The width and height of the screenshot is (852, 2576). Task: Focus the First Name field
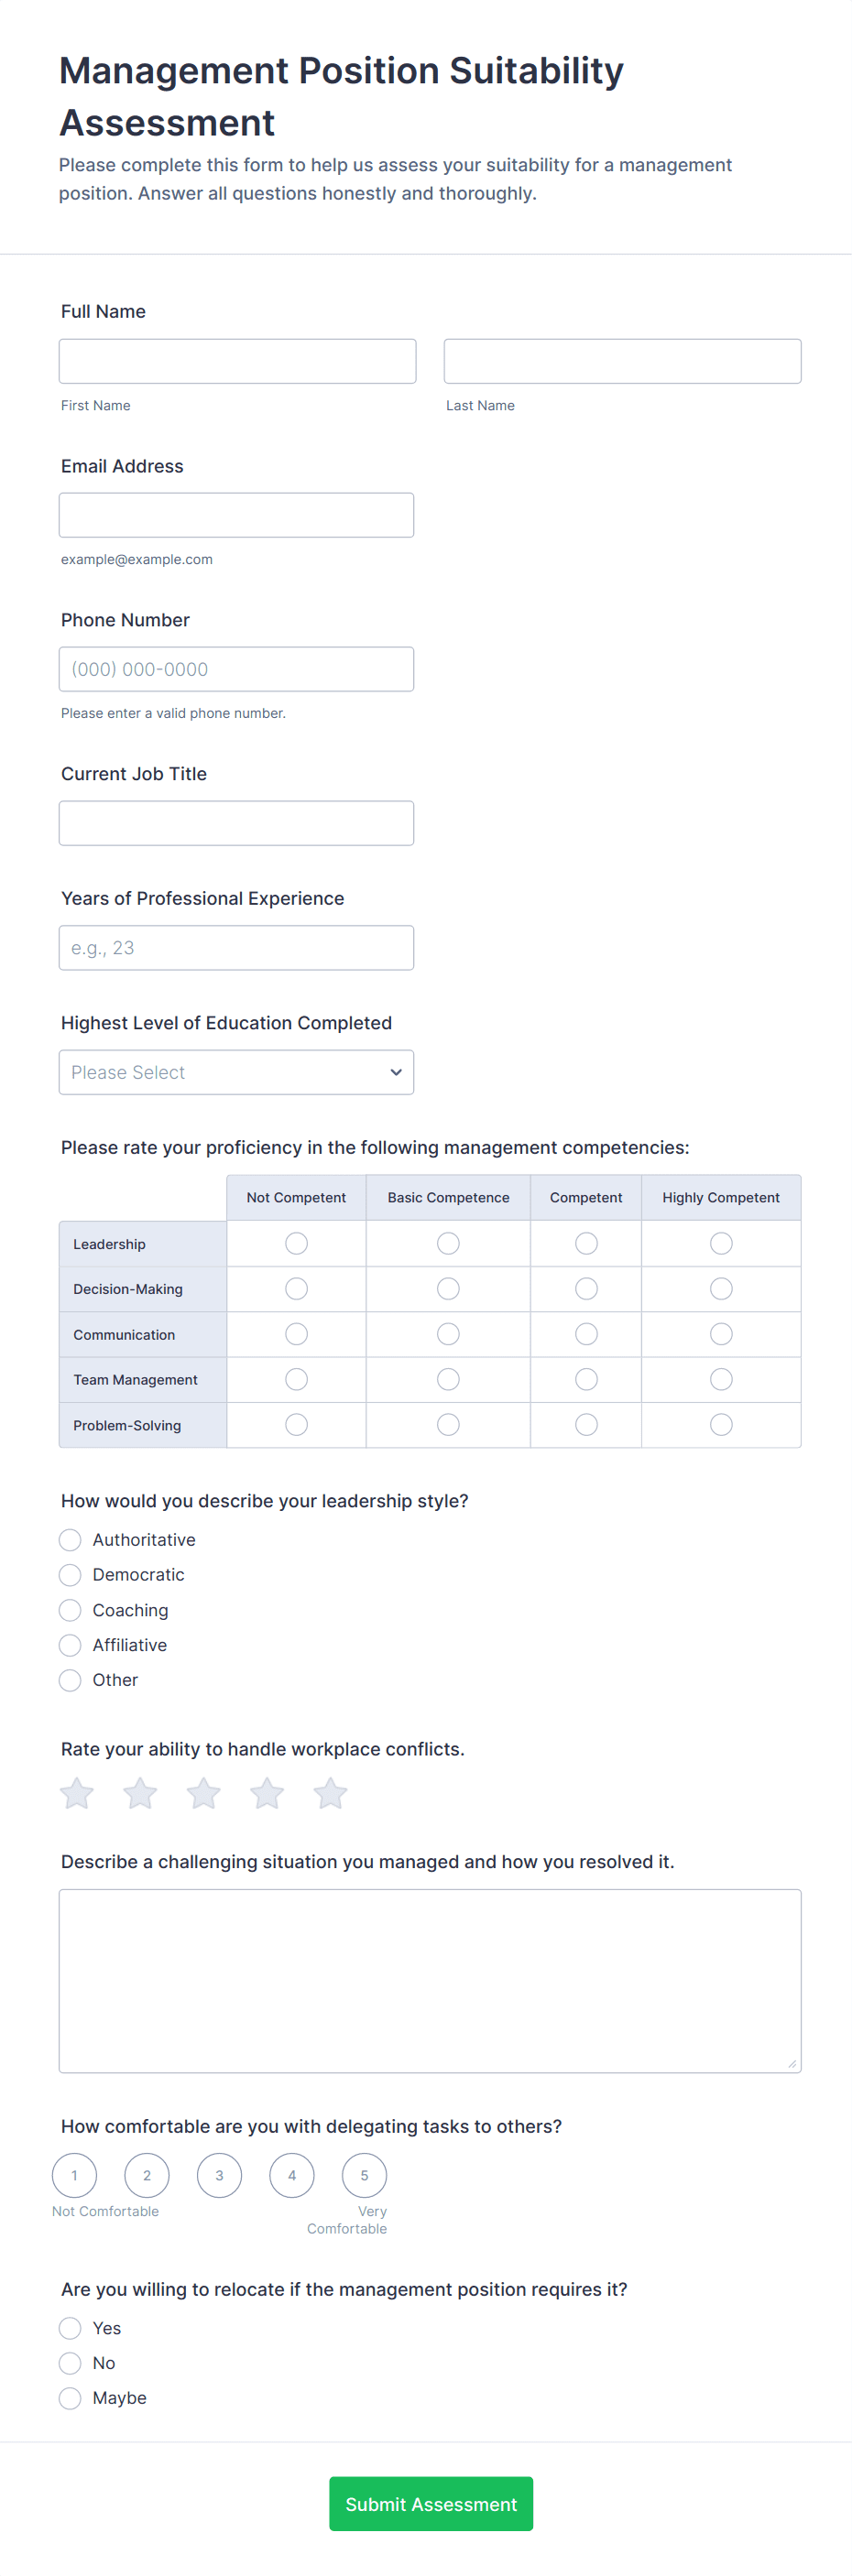tap(237, 361)
